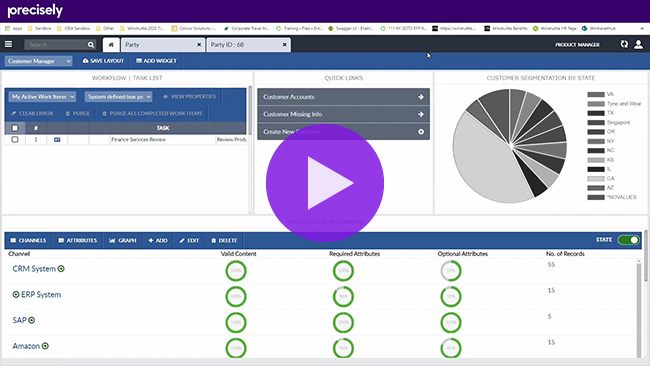Viewport: 650px width, 366px height.
Task: Open the System defined box dropdown
Action: pos(119,97)
